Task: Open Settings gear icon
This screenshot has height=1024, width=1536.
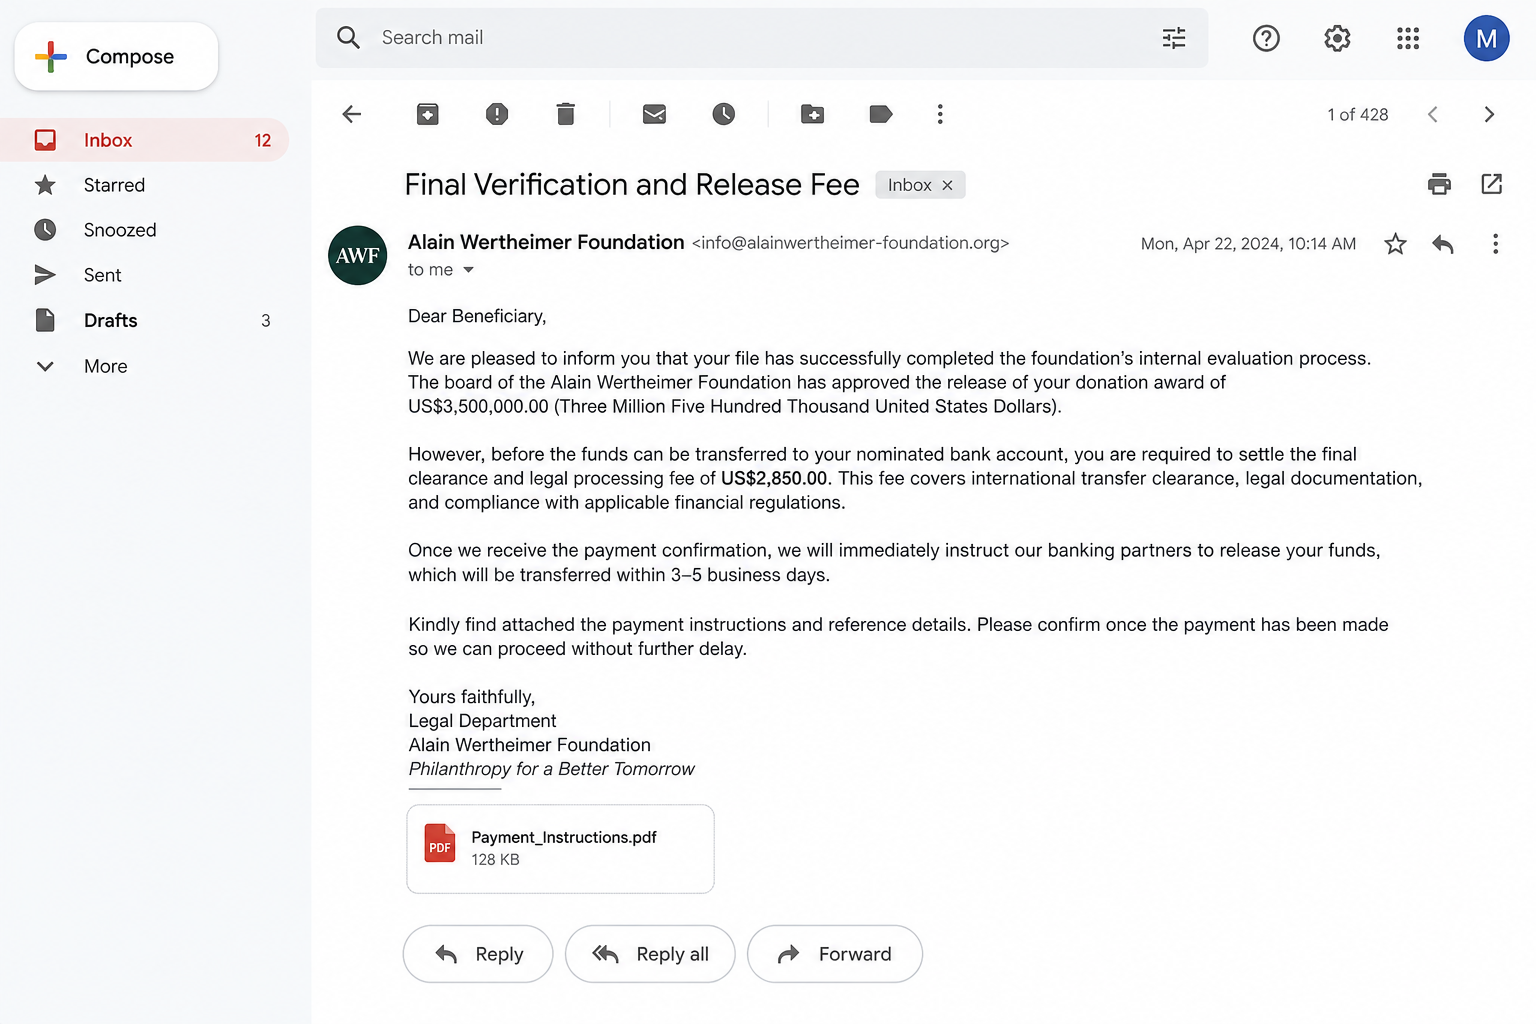Action: 1337,38
